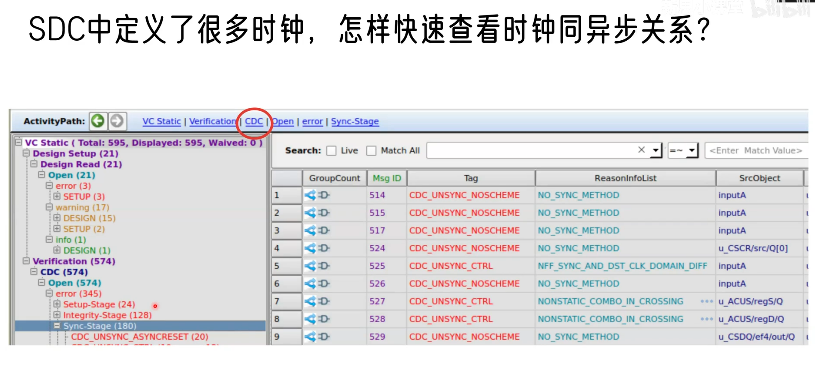
Task: Open the search field dropdown arrow
Action: point(655,151)
